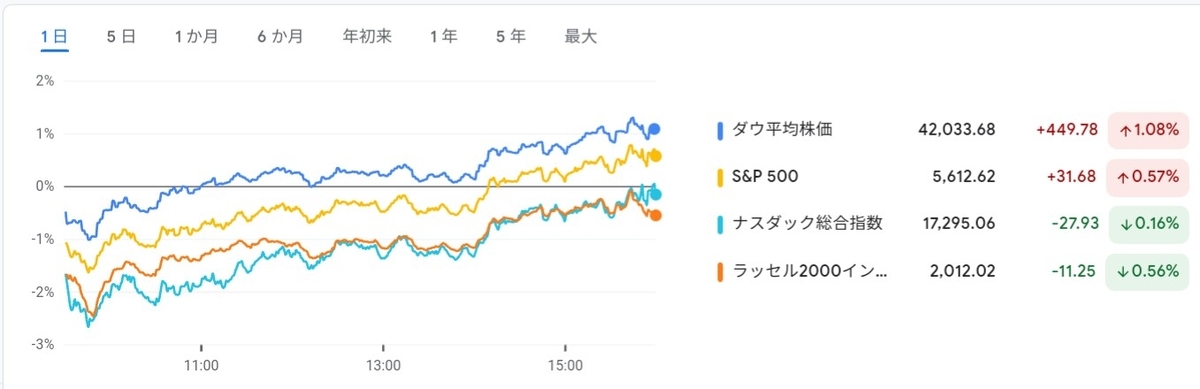Select the 1日 time range tab
The image size is (1200, 389).
[54, 36]
